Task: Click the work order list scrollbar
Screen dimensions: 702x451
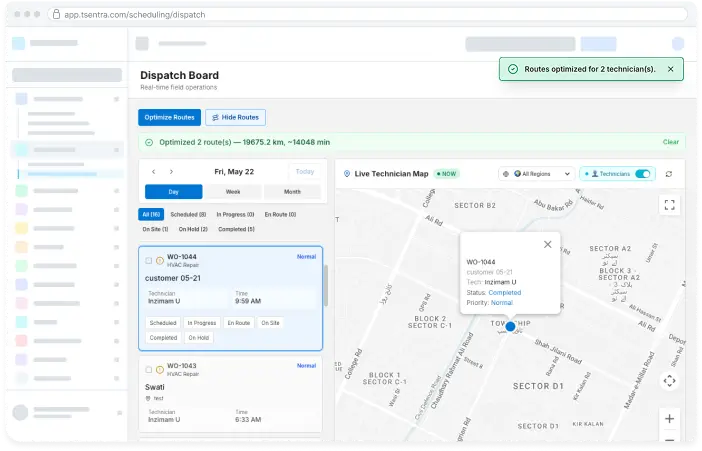Action: click(x=326, y=286)
